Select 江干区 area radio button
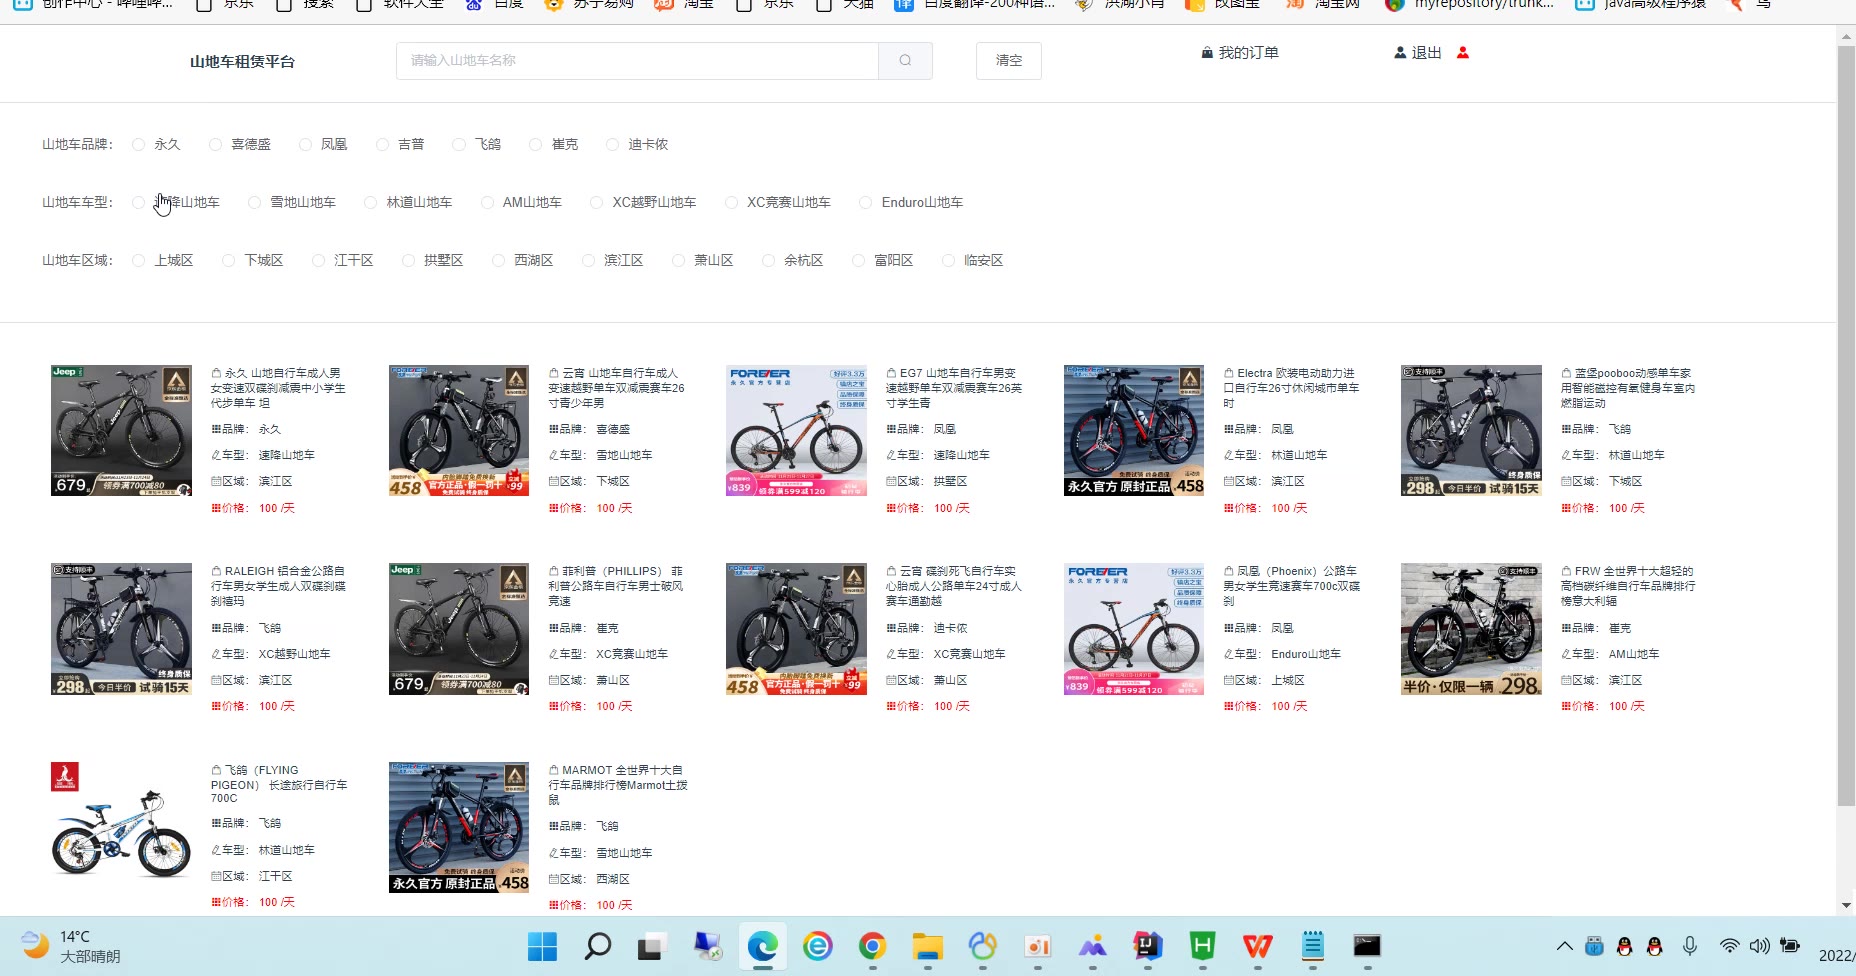Screen dimensions: 1856x976 [318, 261]
